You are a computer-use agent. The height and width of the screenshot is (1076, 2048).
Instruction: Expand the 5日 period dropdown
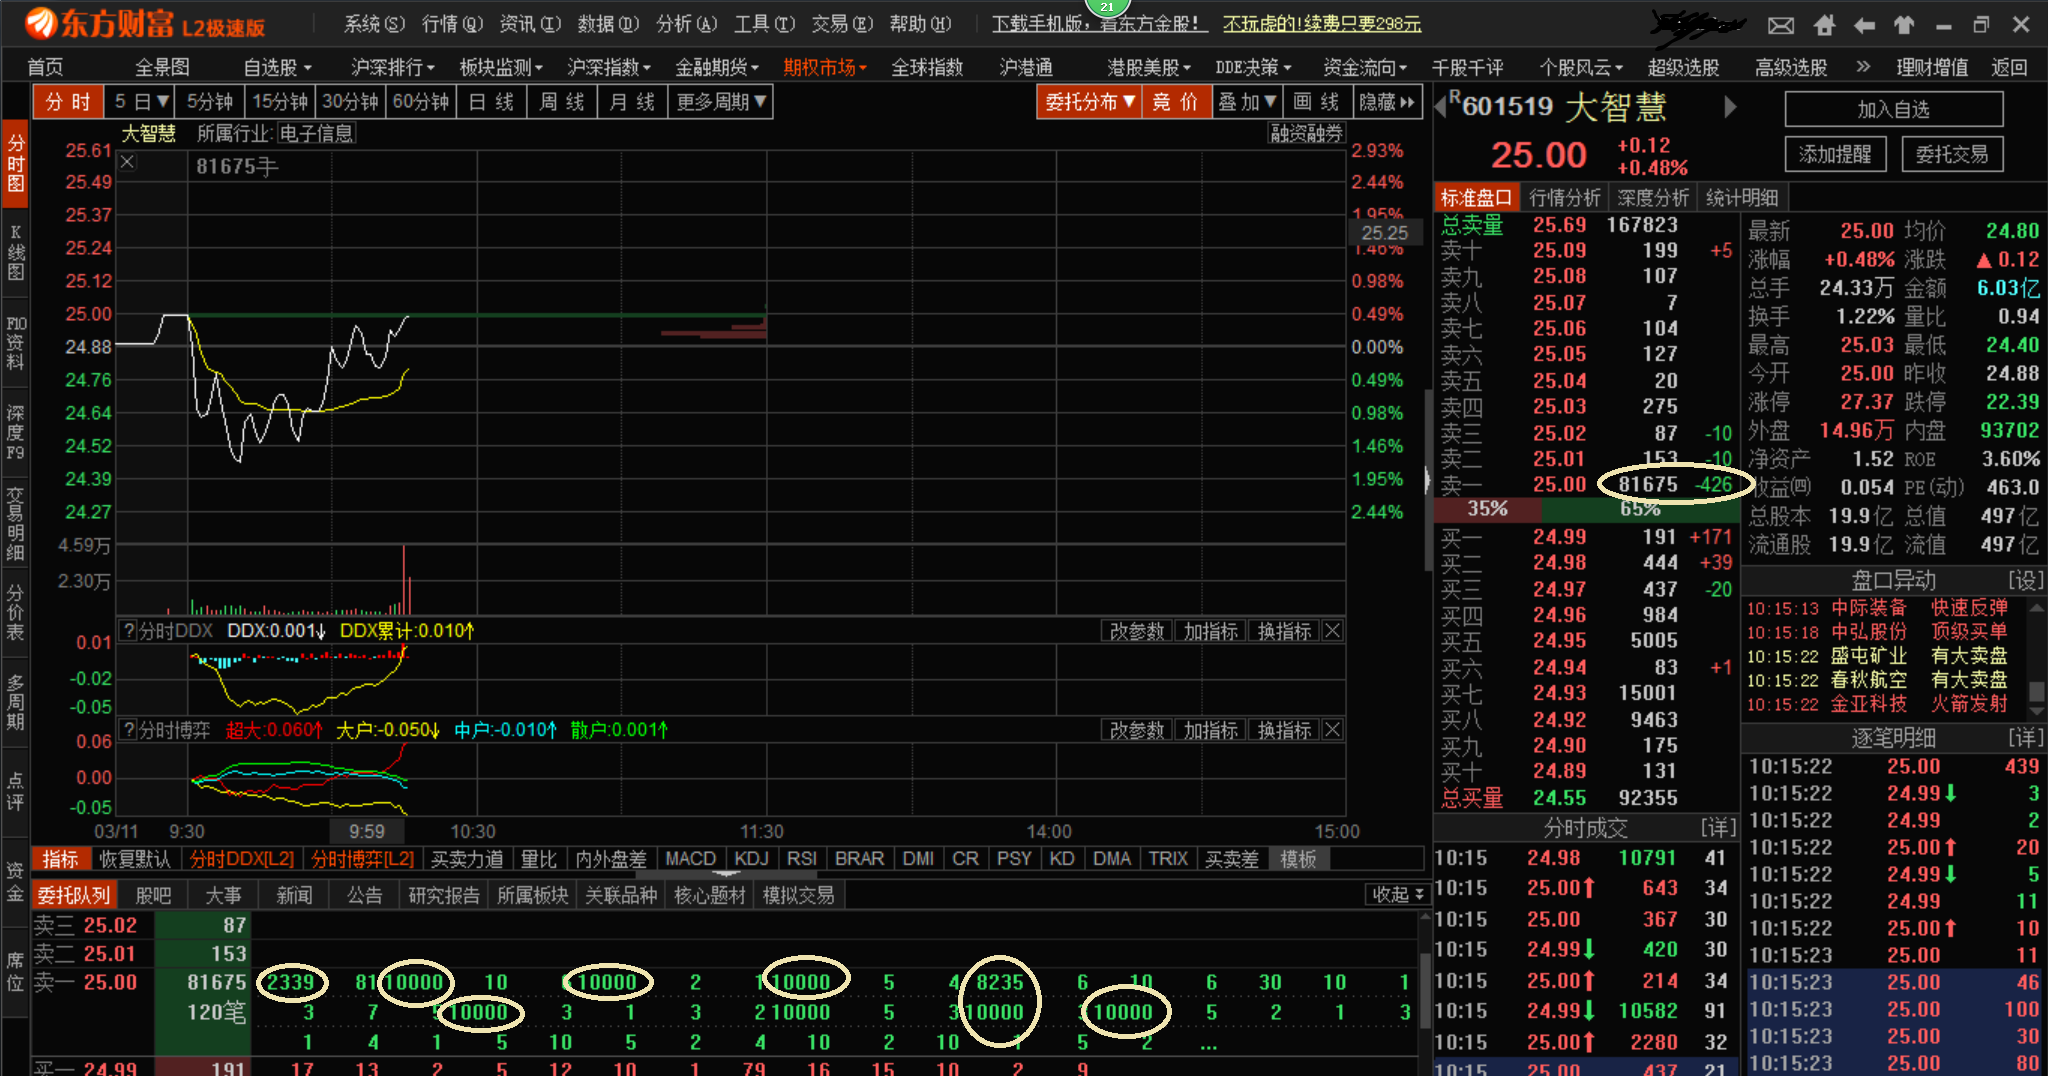tap(141, 102)
